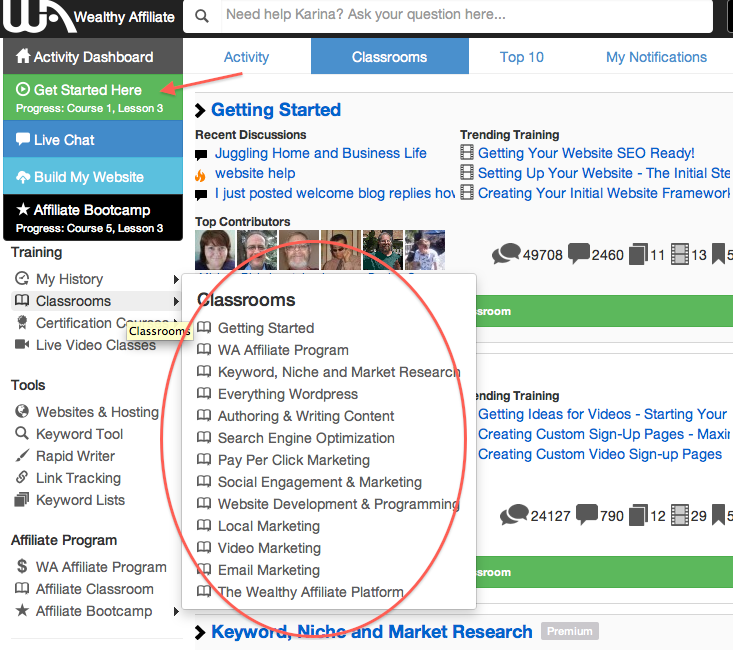Viewport: 733px width, 650px height.
Task: Click the comment icon next to 2460
Action: click(x=579, y=253)
